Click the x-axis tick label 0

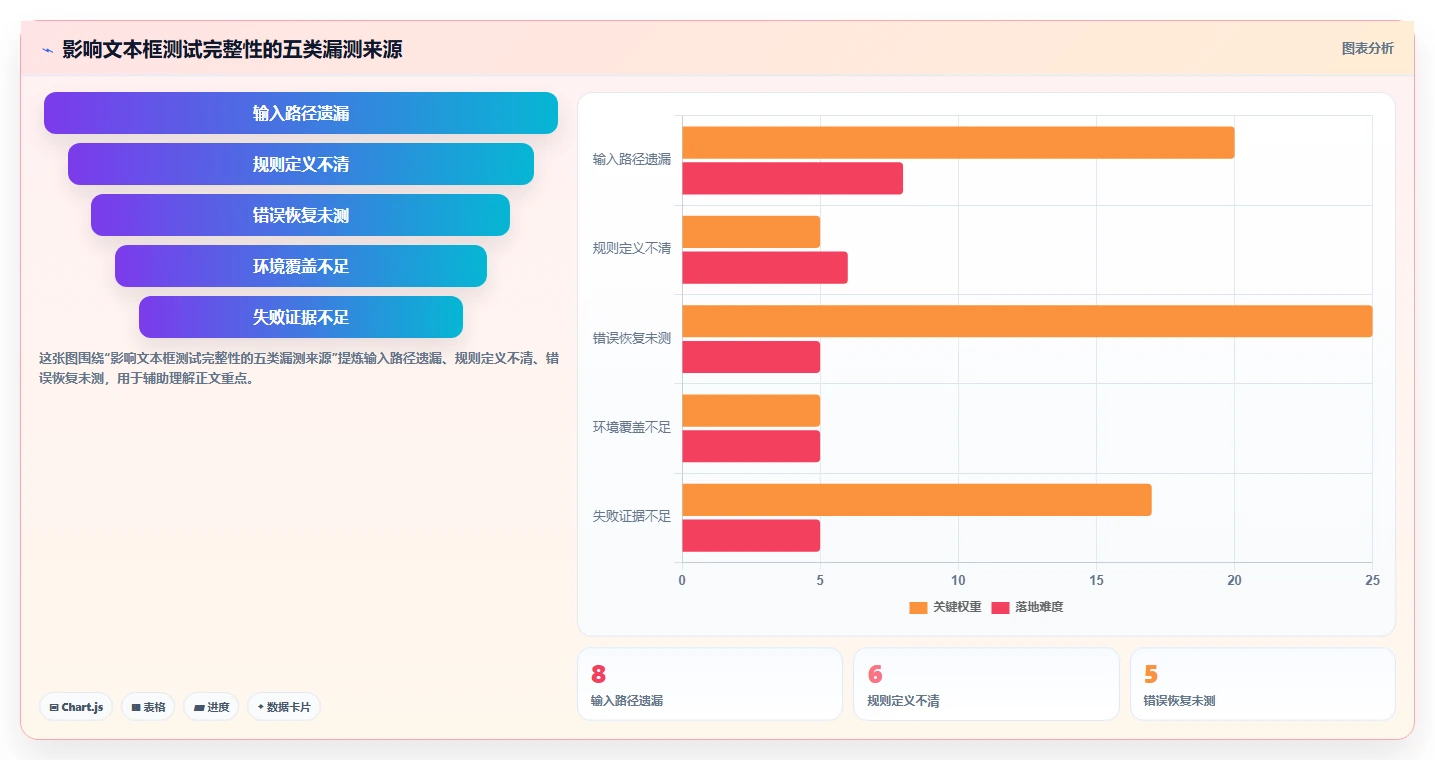pos(682,580)
